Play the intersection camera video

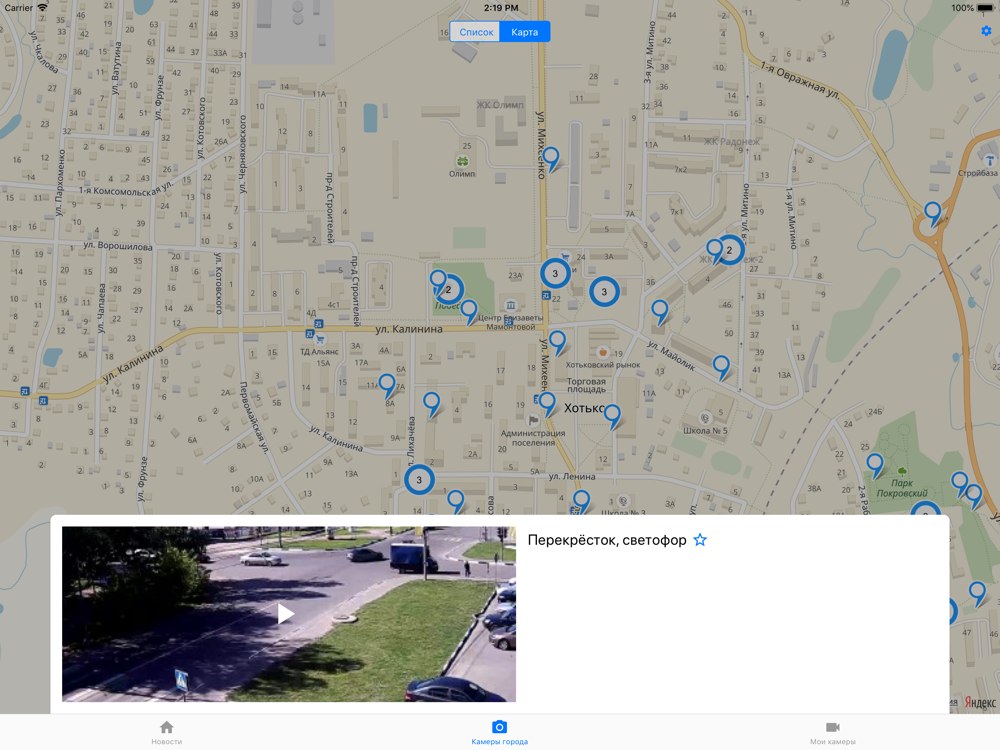286,614
